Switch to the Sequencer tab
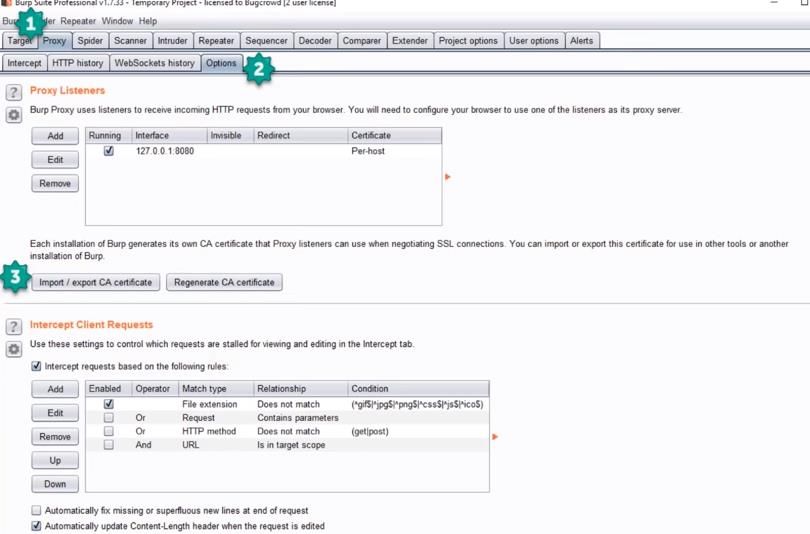Screen dimensions: 810x534 [x=266, y=41]
